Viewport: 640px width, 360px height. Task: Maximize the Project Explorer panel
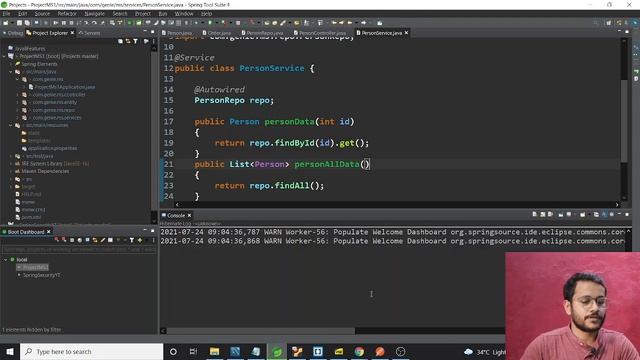[x=153, y=32]
